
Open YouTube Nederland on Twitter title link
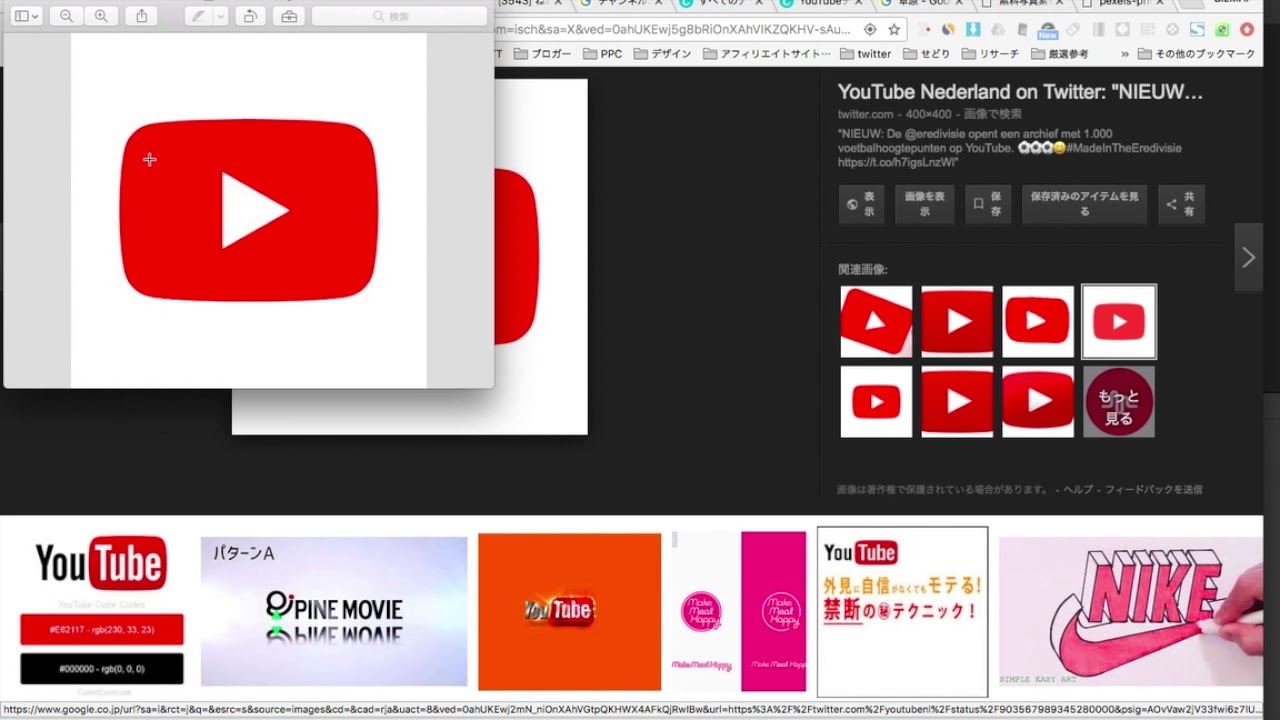coord(1020,92)
